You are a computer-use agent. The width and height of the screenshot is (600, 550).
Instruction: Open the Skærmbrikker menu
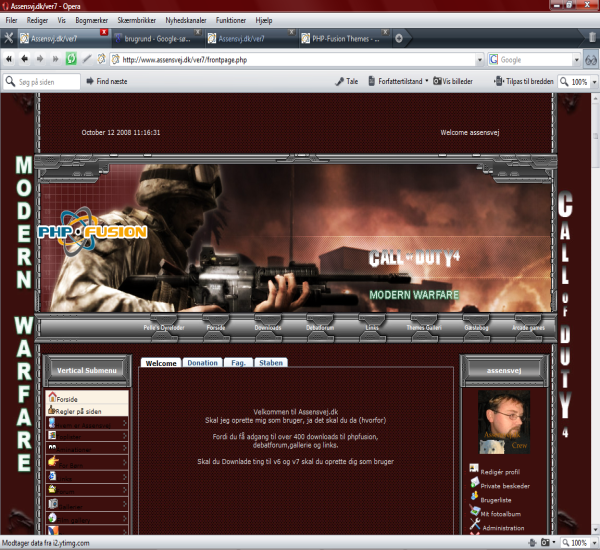click(137, 20)
